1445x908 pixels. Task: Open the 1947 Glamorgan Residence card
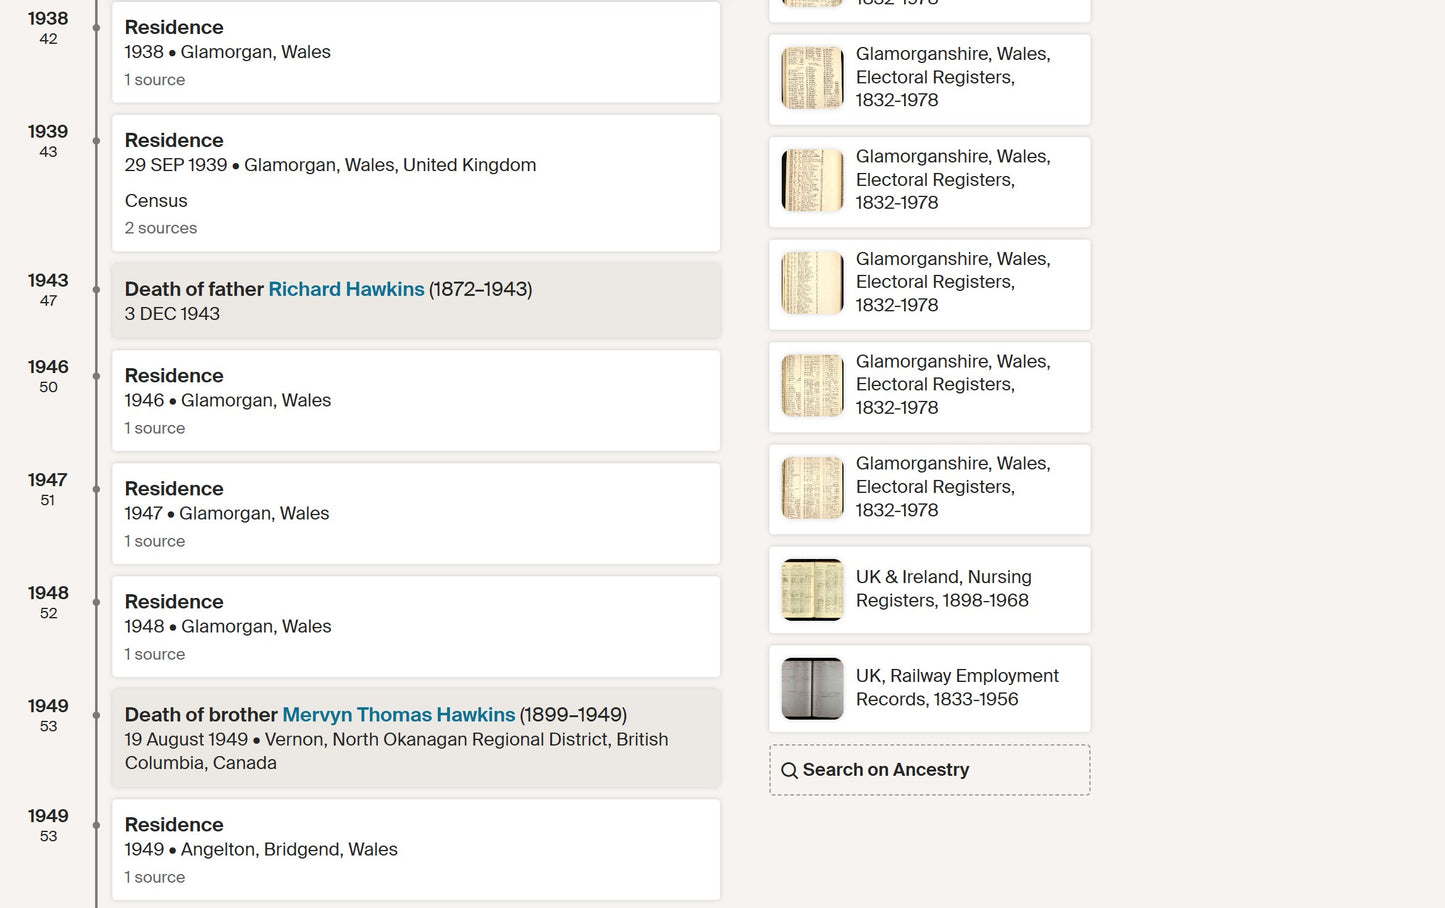pos(416,513)
